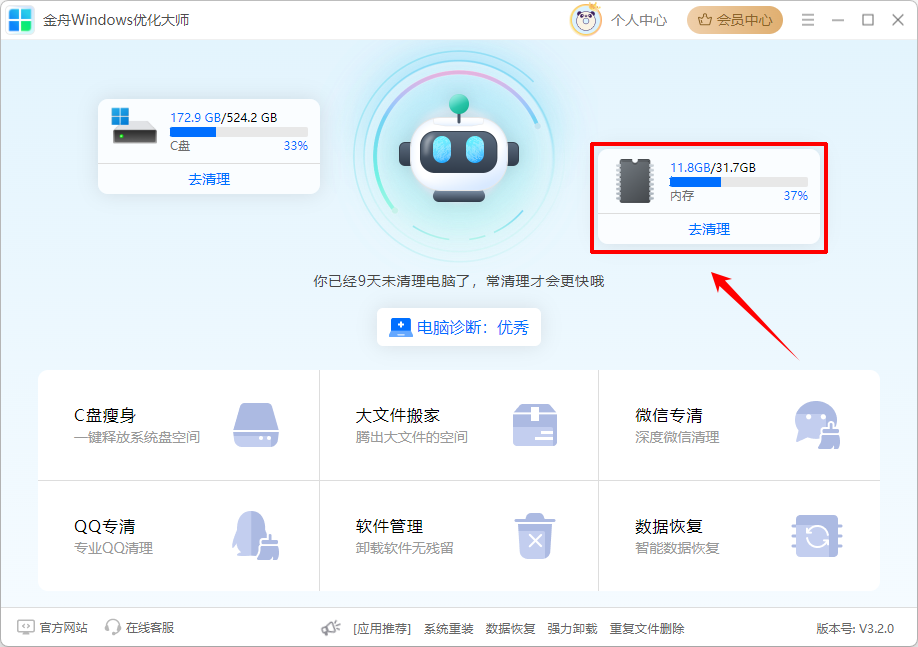This screenshot has width=918, height=647.
Task: Click 11.8GB/31.7GB memory usage text
Action: pyautogui.click(x=713, y=167)
